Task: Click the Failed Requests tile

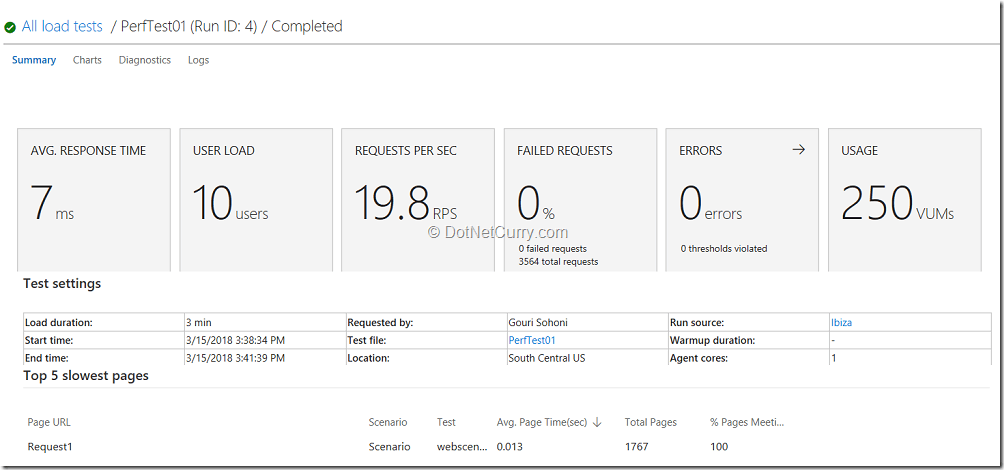Action: point(580,200)
